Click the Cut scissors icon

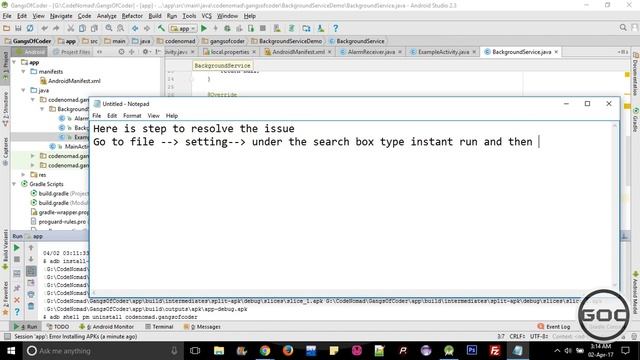coord(71,28)
